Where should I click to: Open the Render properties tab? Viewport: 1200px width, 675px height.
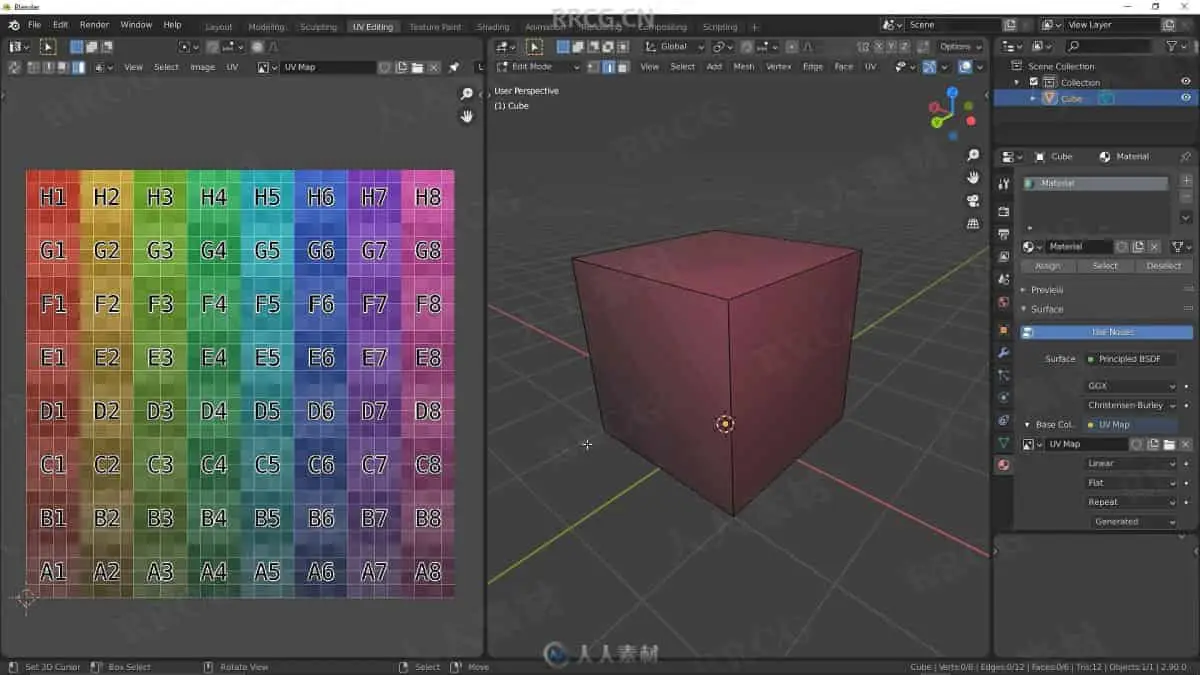click(1004, 212)
